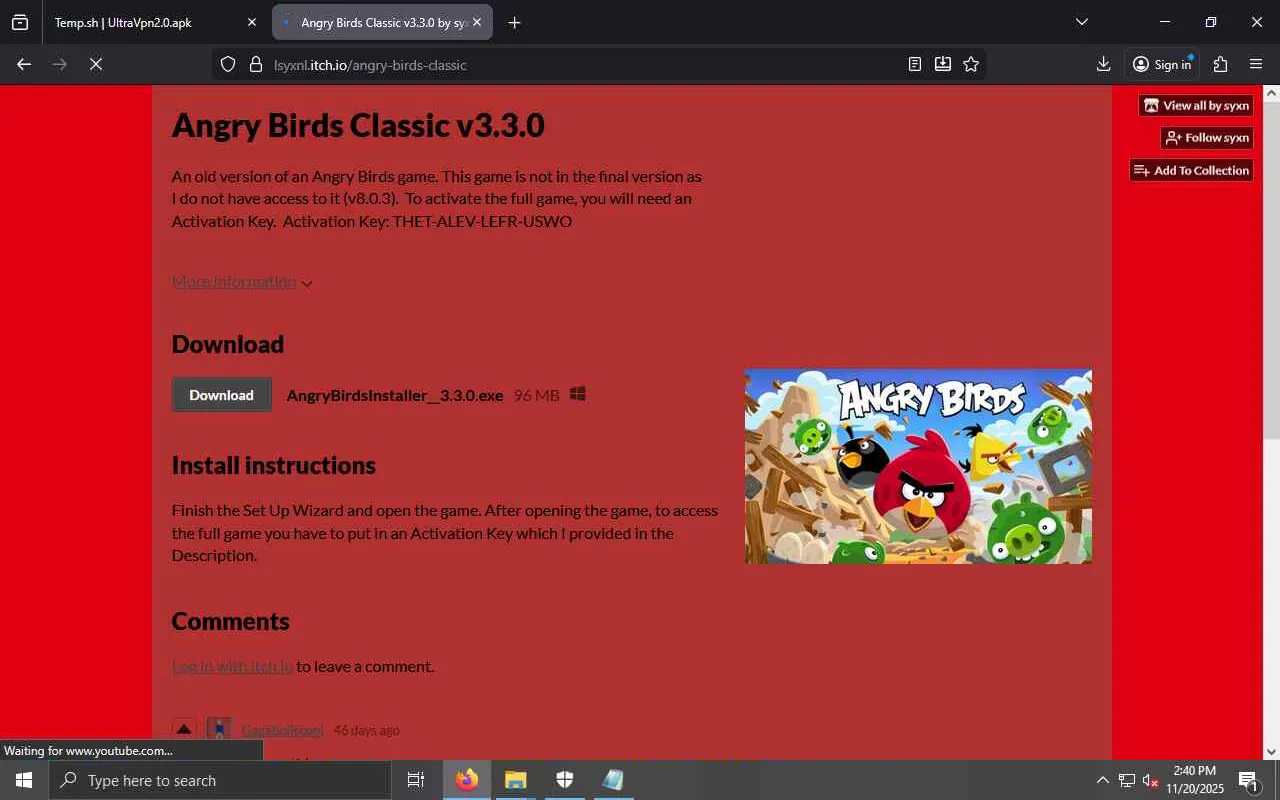Image resolution: width=1280 pixels, height=800 pixels.
Task: Stop loading the current page
Action: pyautogui.click(x=95, y=64)
